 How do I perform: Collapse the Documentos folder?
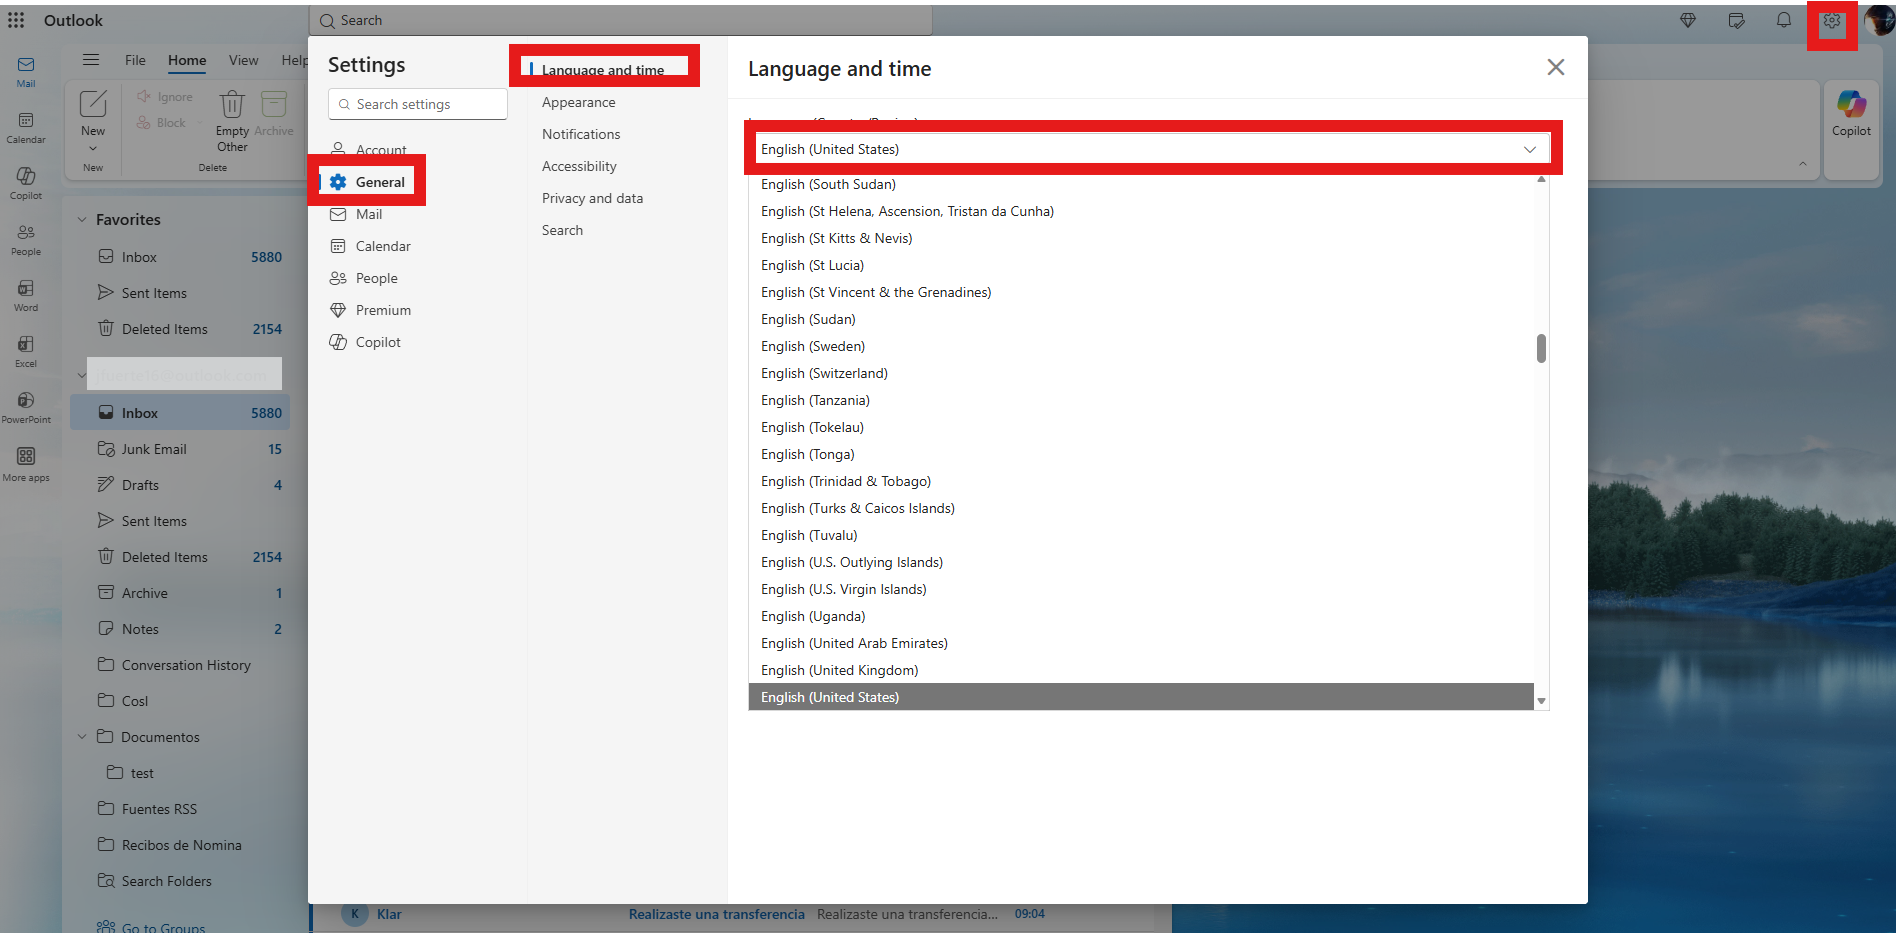tap(82, 737)
